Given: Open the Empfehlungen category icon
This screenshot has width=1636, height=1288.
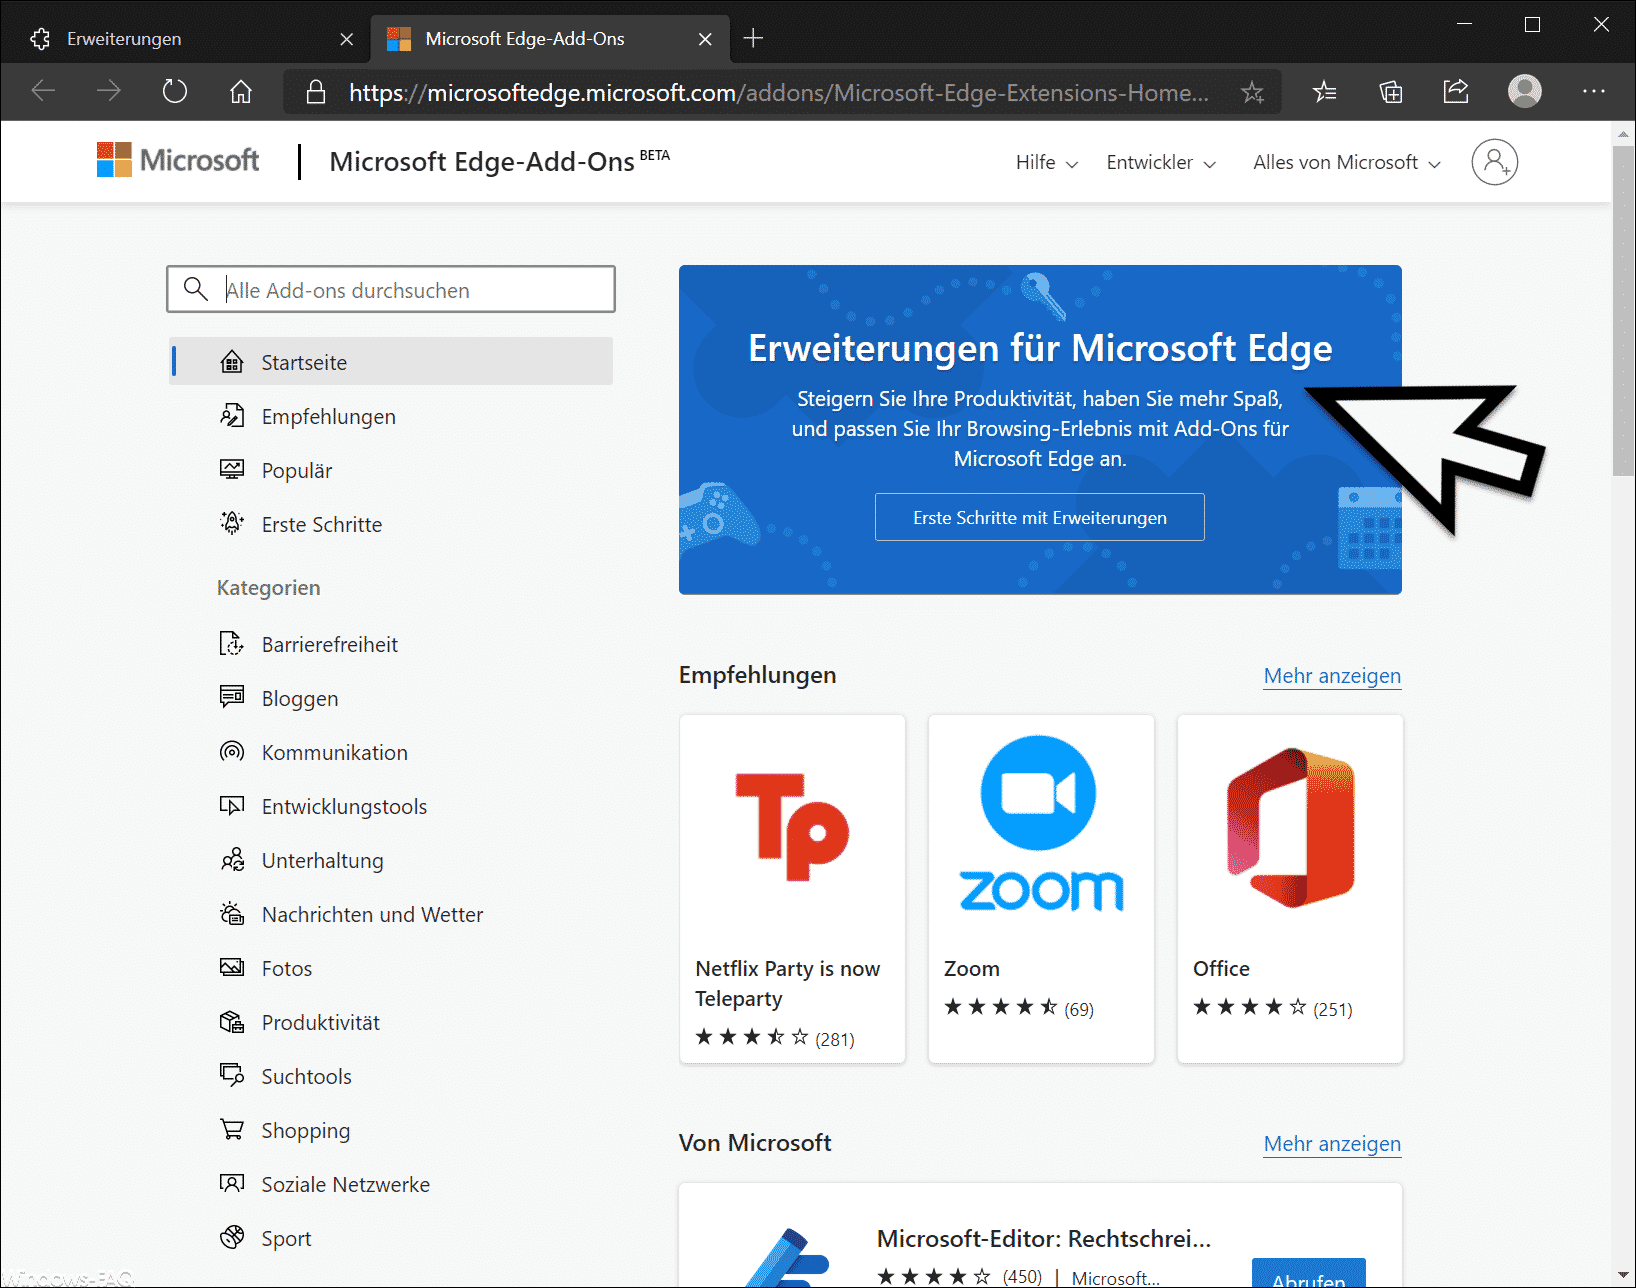Looking at the screenshot, I should pos(232,416).
